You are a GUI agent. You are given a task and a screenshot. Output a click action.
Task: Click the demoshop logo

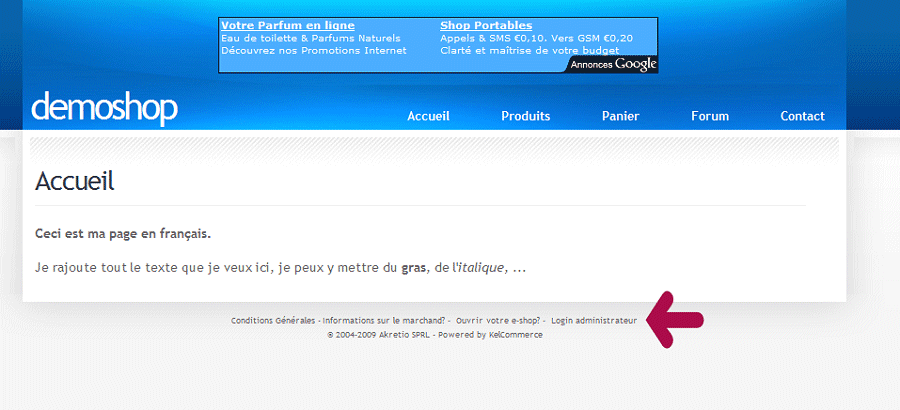[x=104, y=108]
